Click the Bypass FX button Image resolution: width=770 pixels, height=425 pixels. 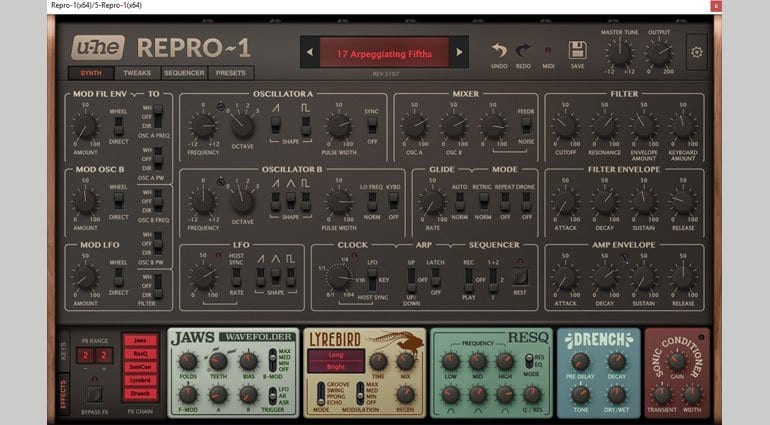(94, 394)
